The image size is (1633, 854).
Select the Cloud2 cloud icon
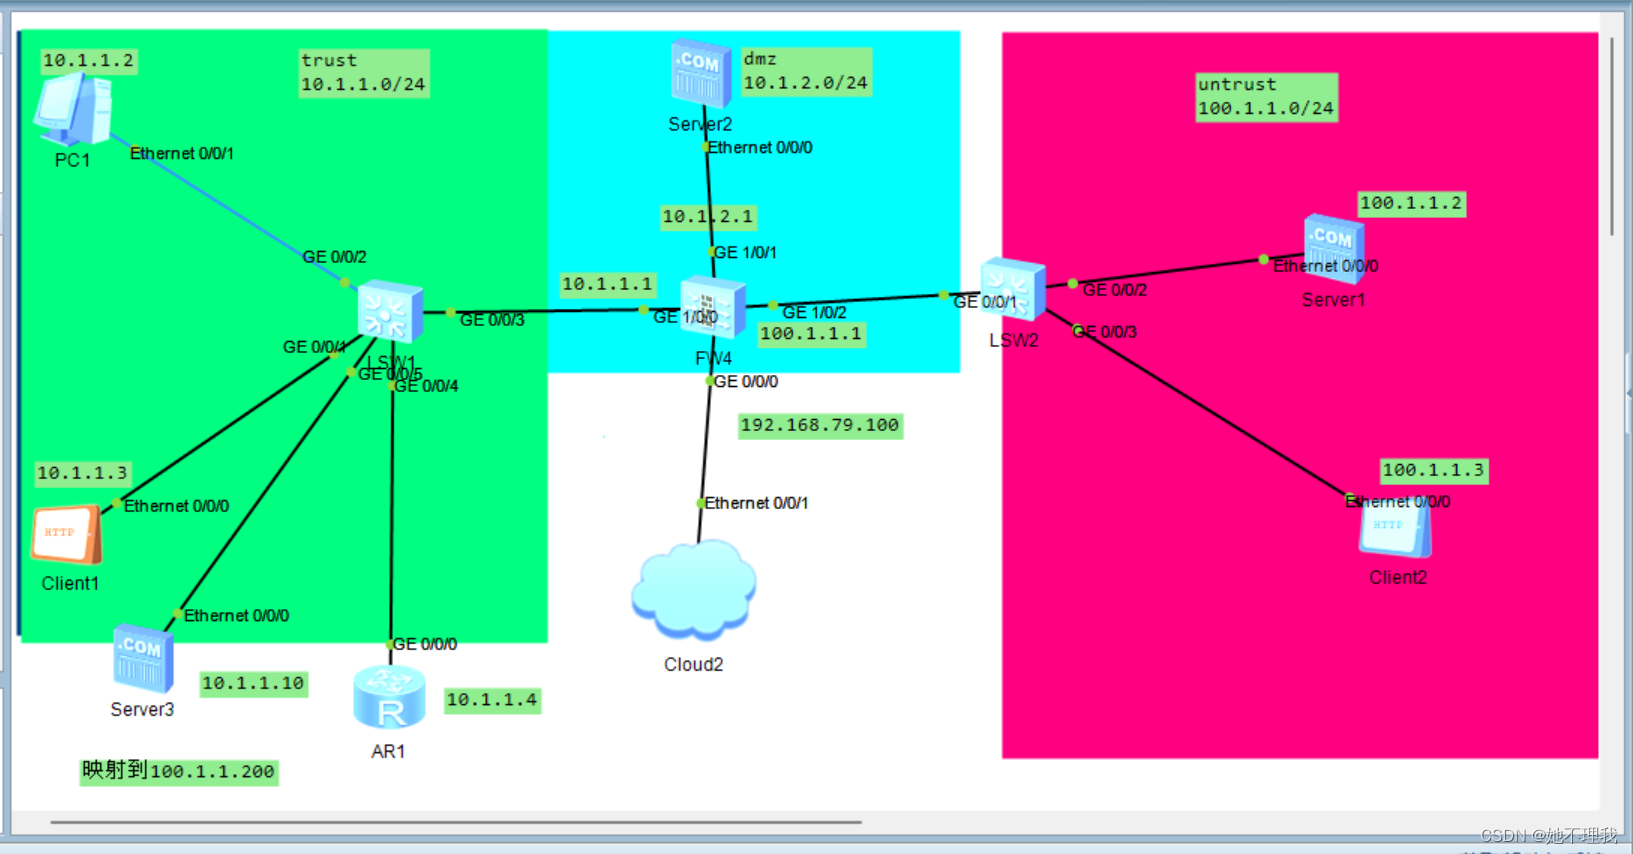[x=693, y=590]
